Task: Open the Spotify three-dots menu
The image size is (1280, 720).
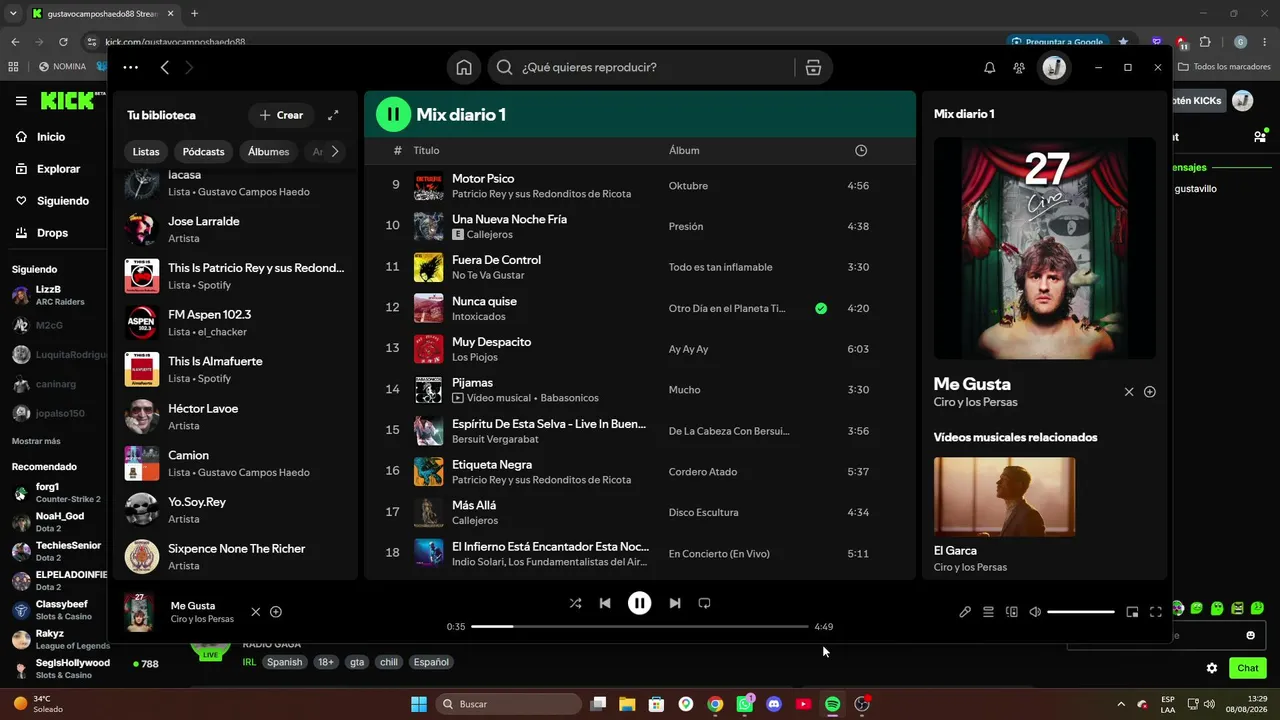Action: pyautogui.click(x=131, y=67)
